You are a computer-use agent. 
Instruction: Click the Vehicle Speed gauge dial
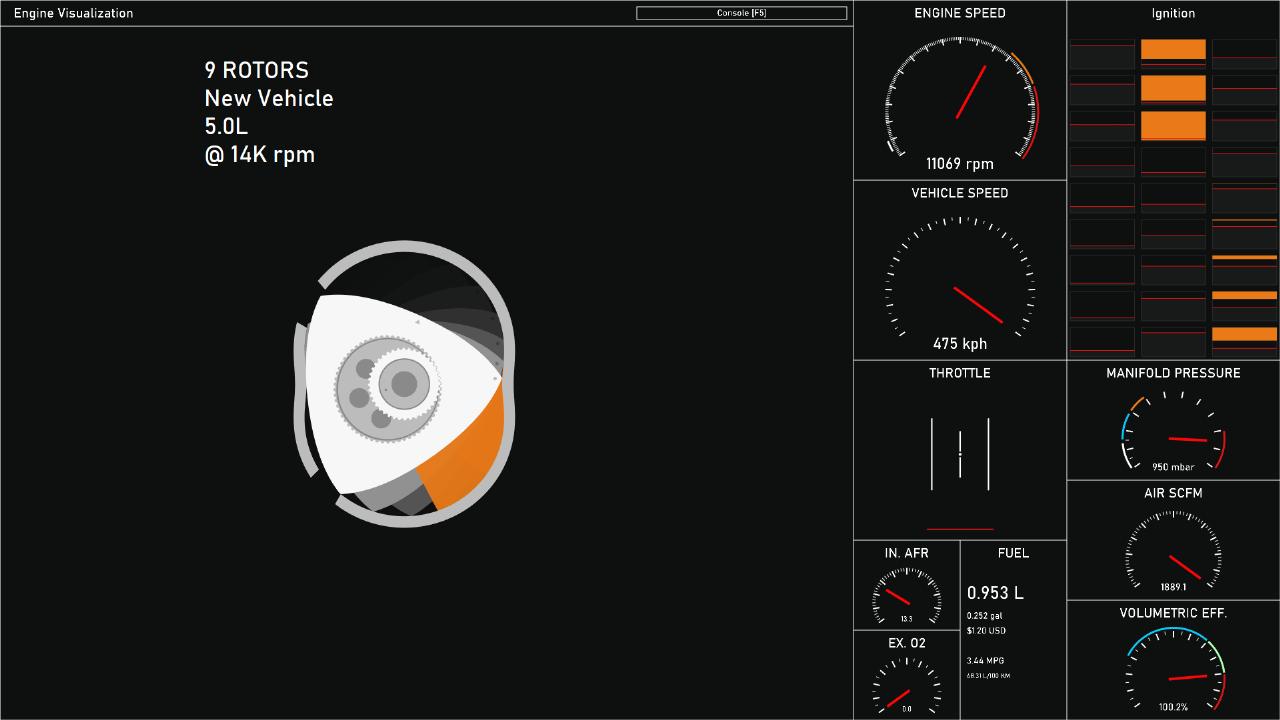coord(960,277)
